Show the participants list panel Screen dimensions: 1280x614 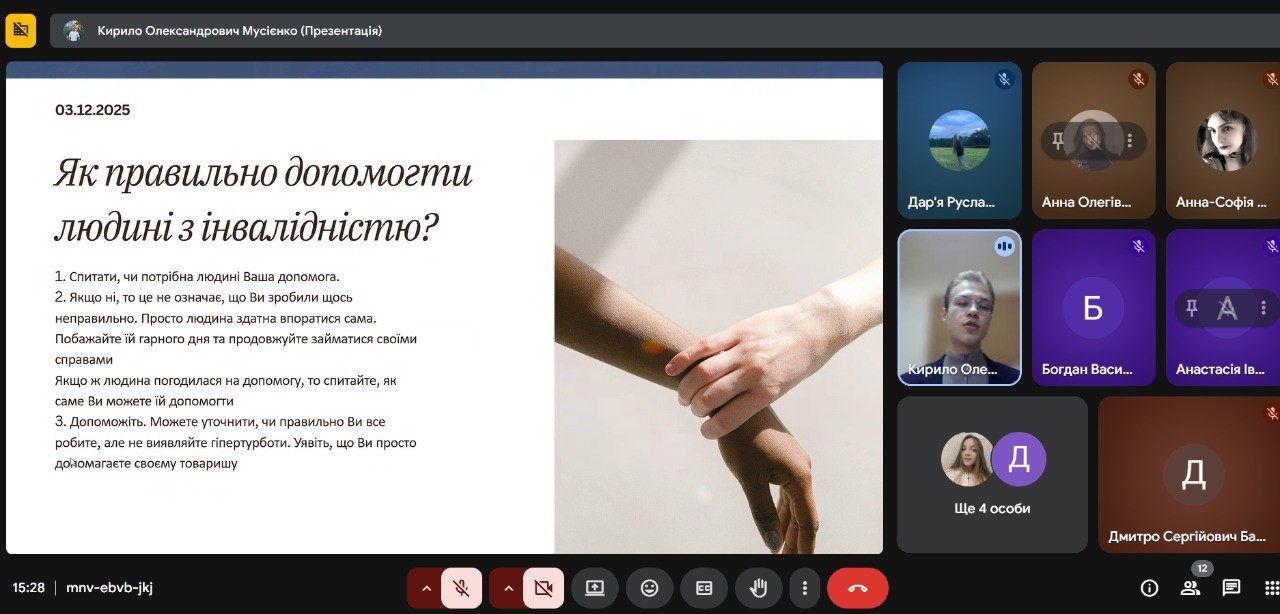point(1190,588)
